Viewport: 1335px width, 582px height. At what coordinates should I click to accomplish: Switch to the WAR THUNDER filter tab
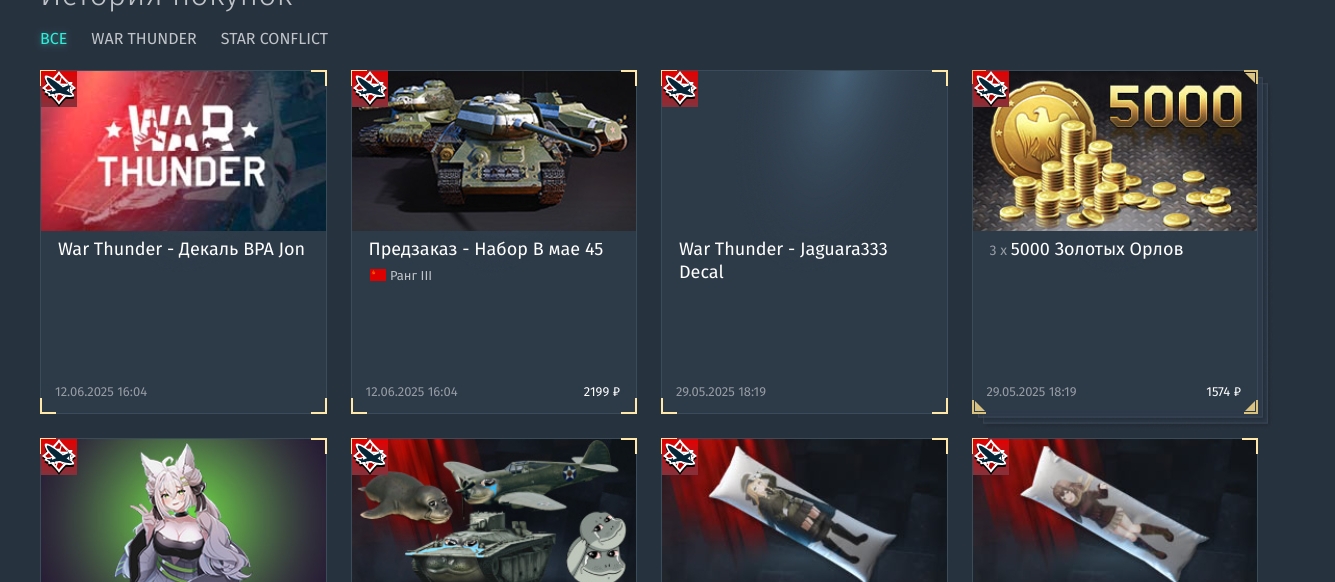[144, 39]
